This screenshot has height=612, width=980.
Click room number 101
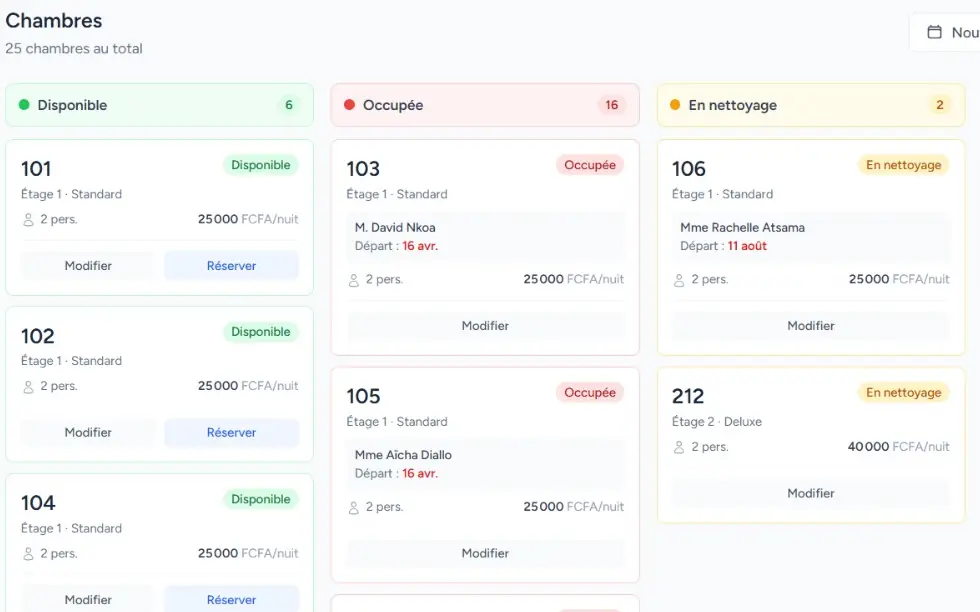pos(36,169)
